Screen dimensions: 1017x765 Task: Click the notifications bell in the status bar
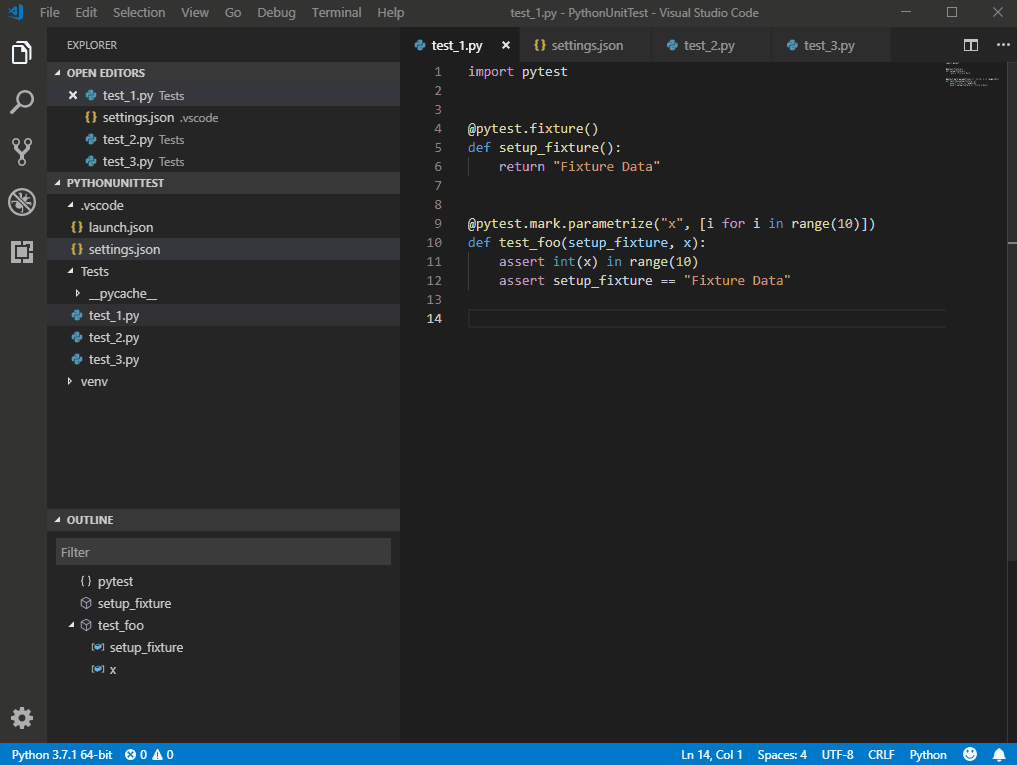tap(998, 754)
